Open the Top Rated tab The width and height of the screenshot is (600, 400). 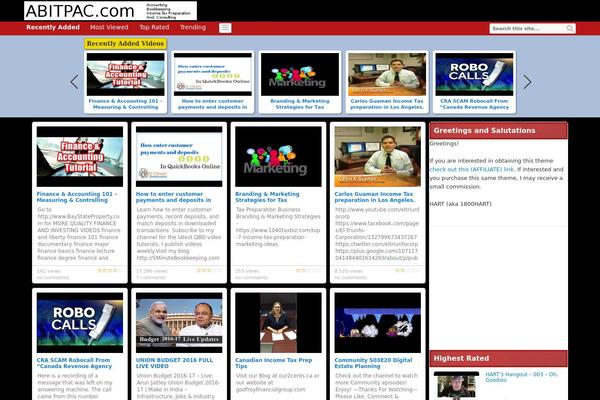coord(154,28)
